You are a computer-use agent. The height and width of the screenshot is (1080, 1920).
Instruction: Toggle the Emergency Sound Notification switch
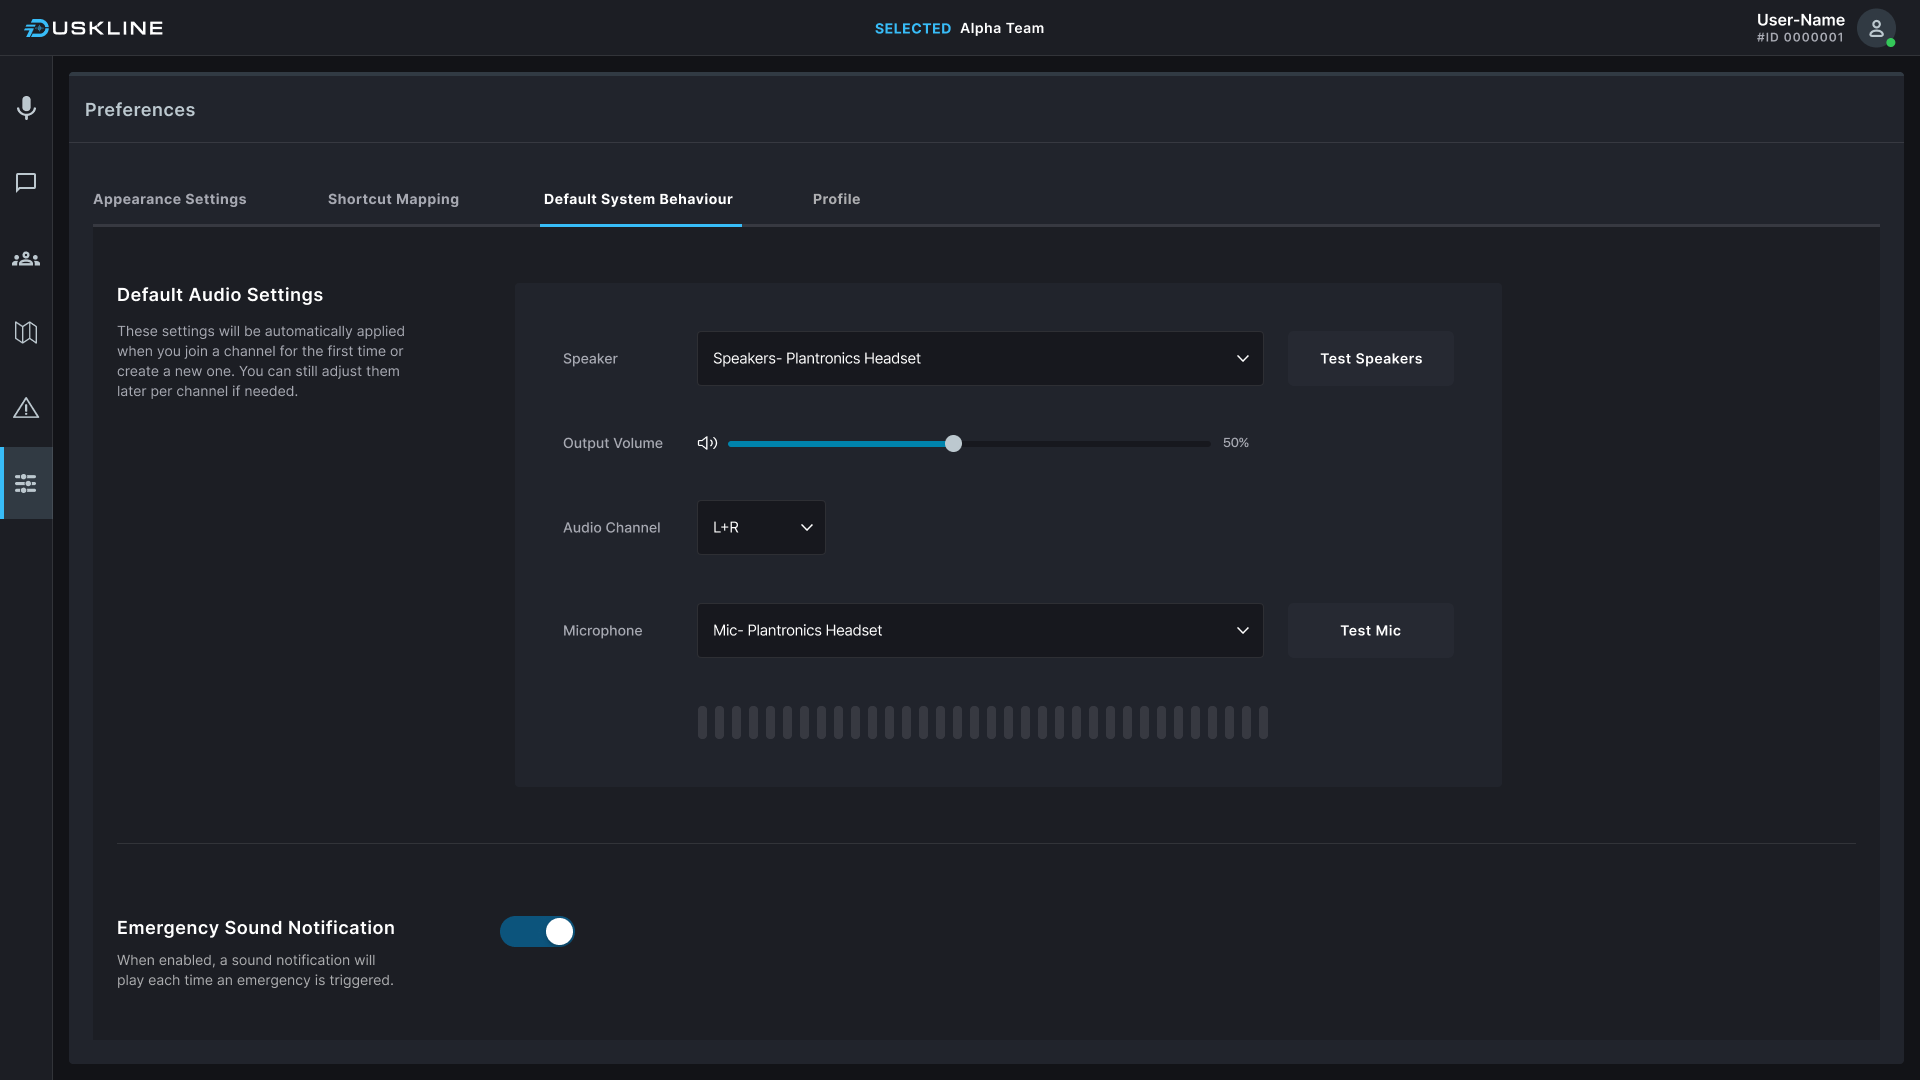(537, 931)
